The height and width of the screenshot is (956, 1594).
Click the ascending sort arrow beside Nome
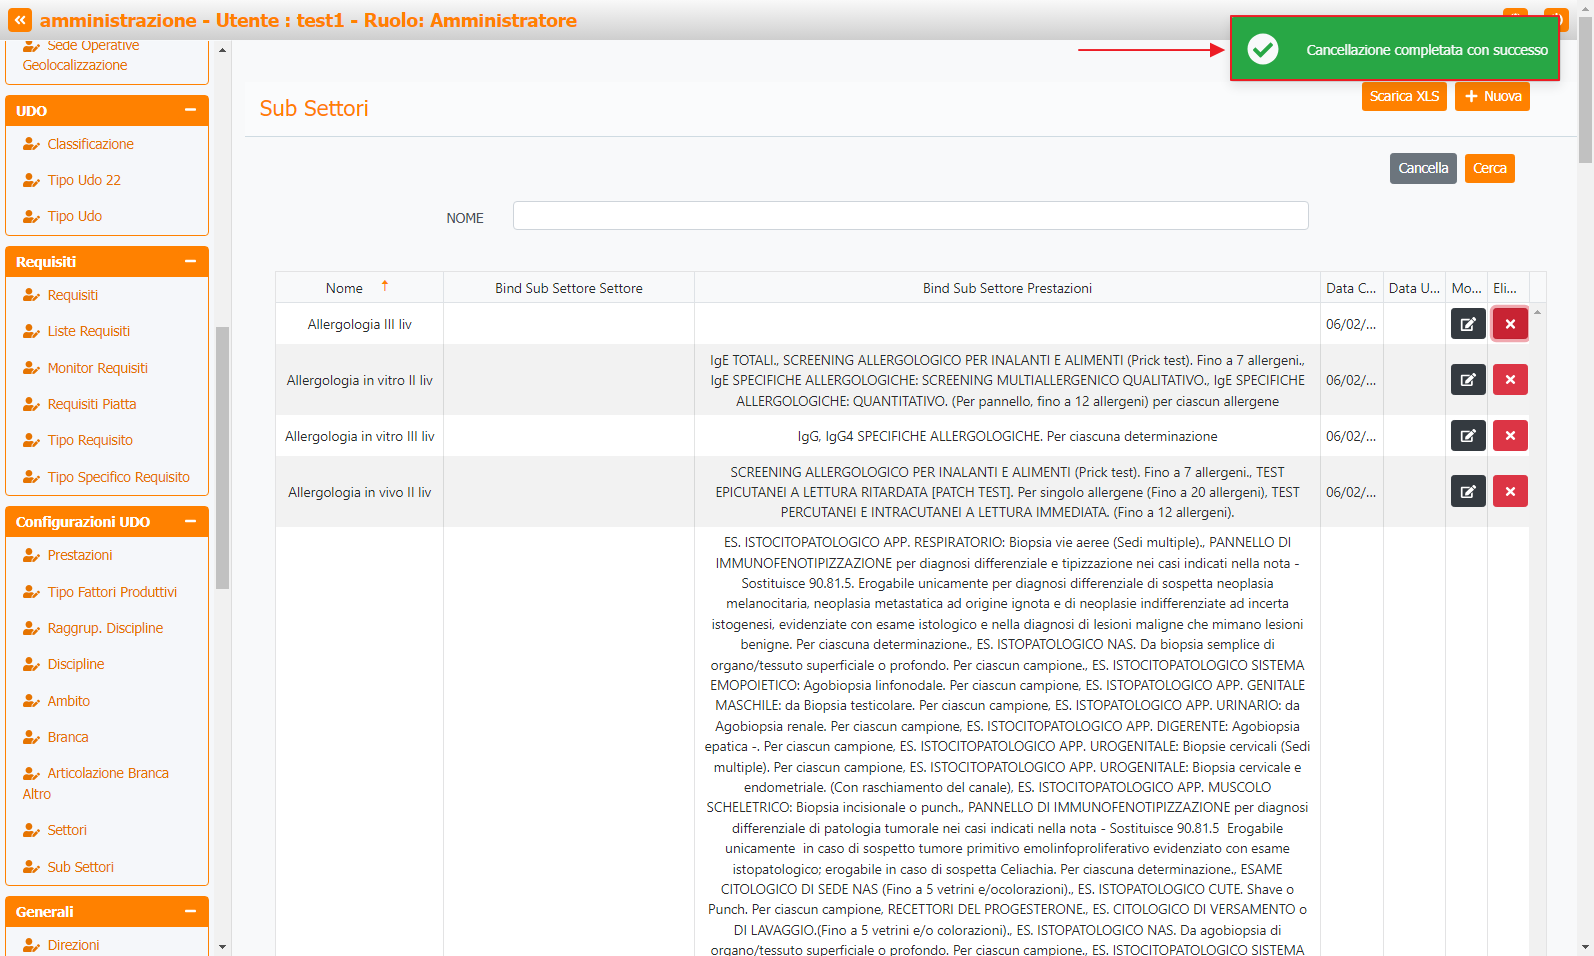point(385,287)
